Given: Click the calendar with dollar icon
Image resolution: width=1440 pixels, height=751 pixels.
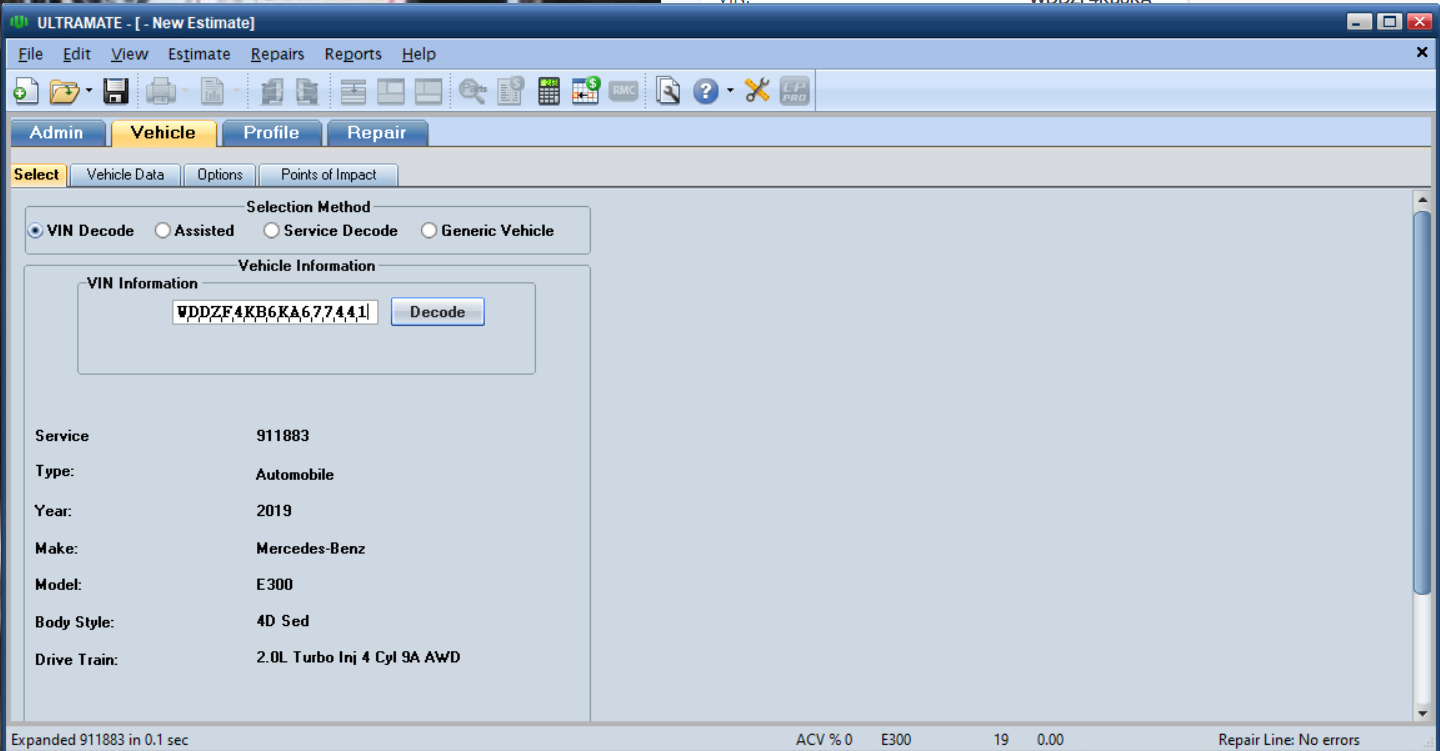Looking at the screenshot, I should coord(586,91).
